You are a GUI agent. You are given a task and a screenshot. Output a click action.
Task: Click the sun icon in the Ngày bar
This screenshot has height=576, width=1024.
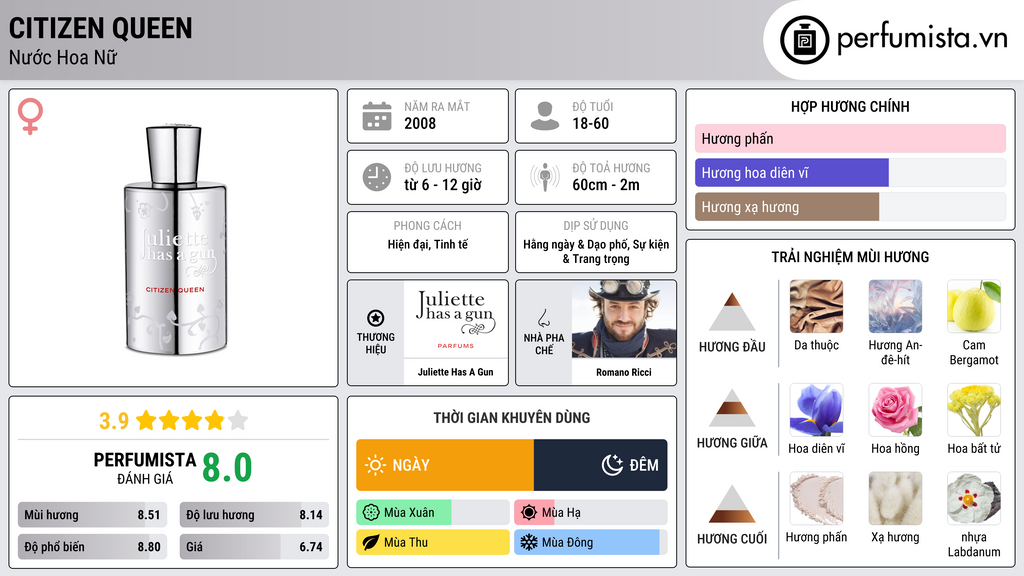tap(376, 465)
